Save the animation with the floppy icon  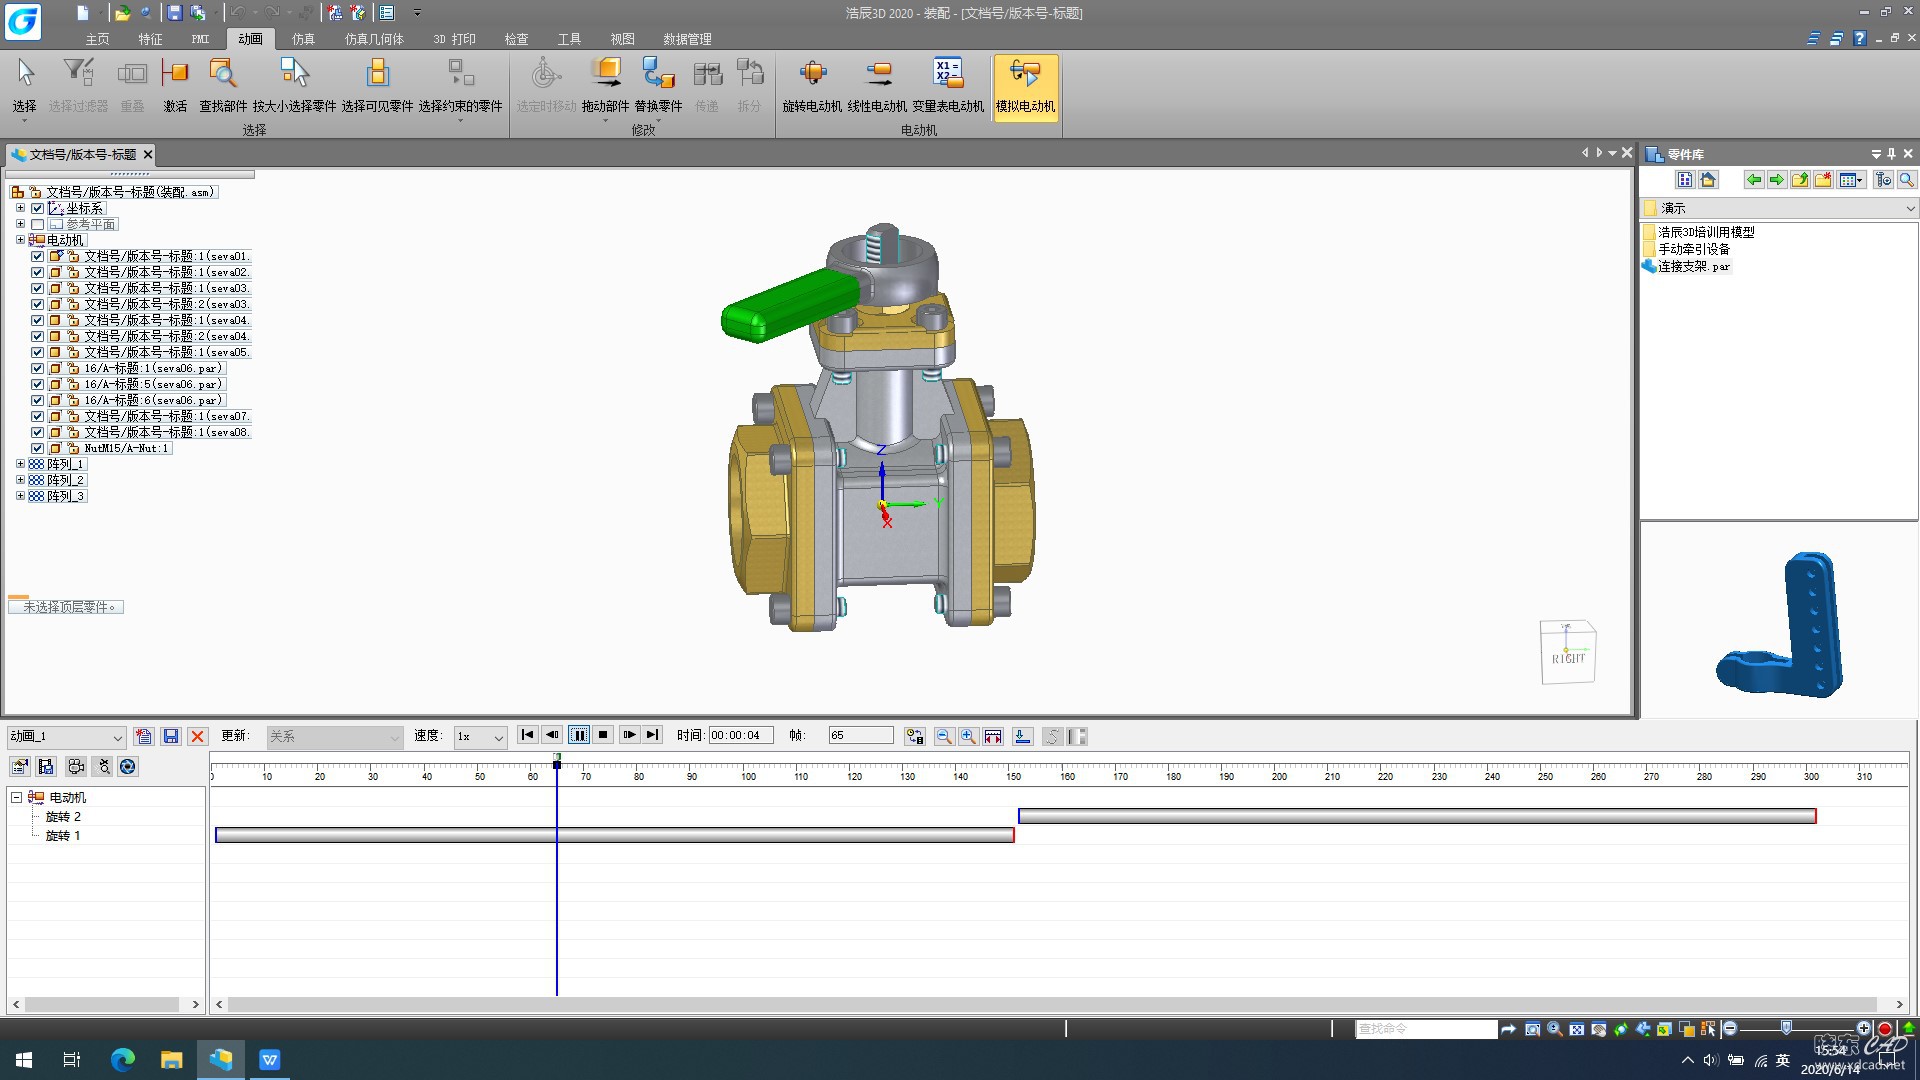171,736
